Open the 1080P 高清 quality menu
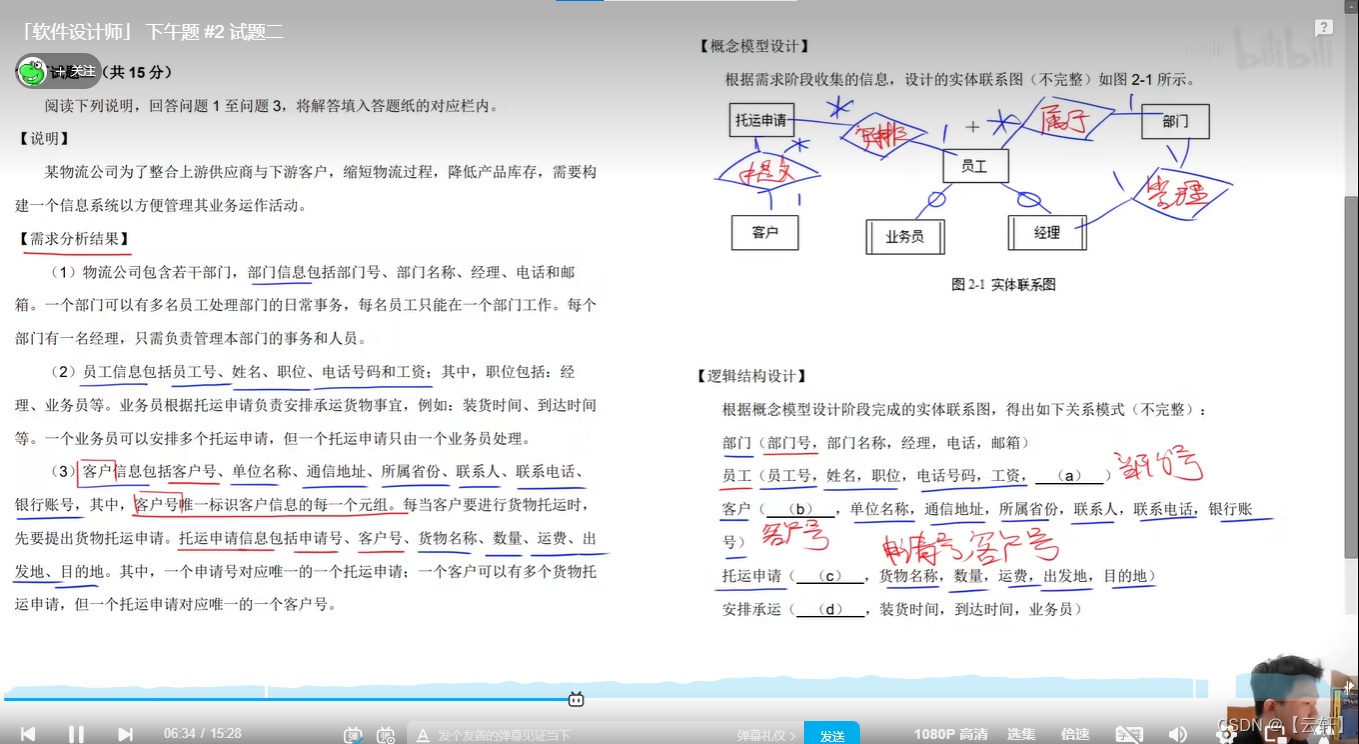The image size is (1359, 744). pos(950,734)
